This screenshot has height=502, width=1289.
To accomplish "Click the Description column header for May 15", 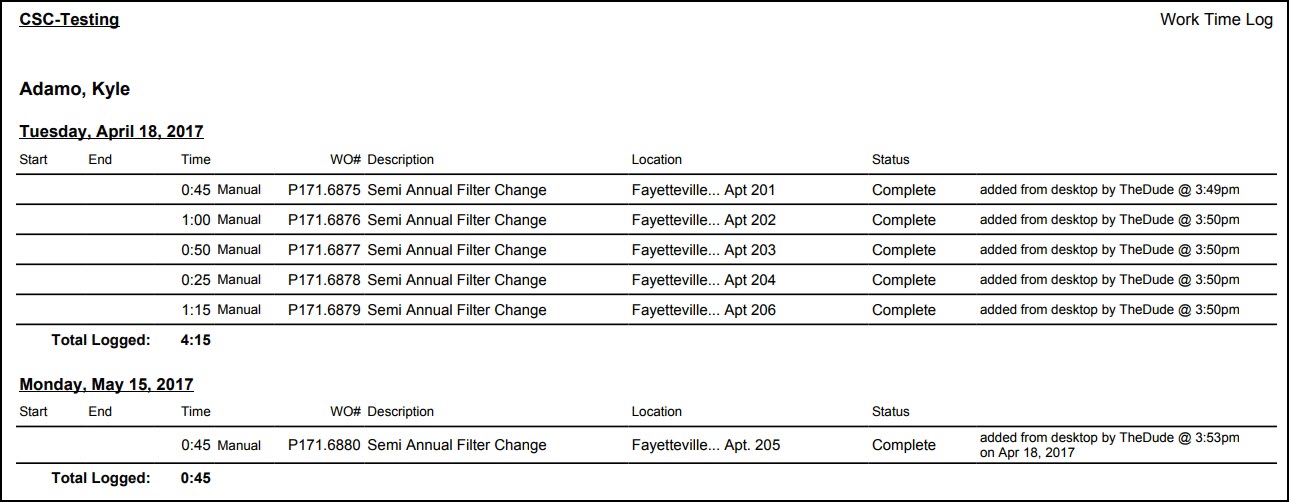I will tap(400, 411).
